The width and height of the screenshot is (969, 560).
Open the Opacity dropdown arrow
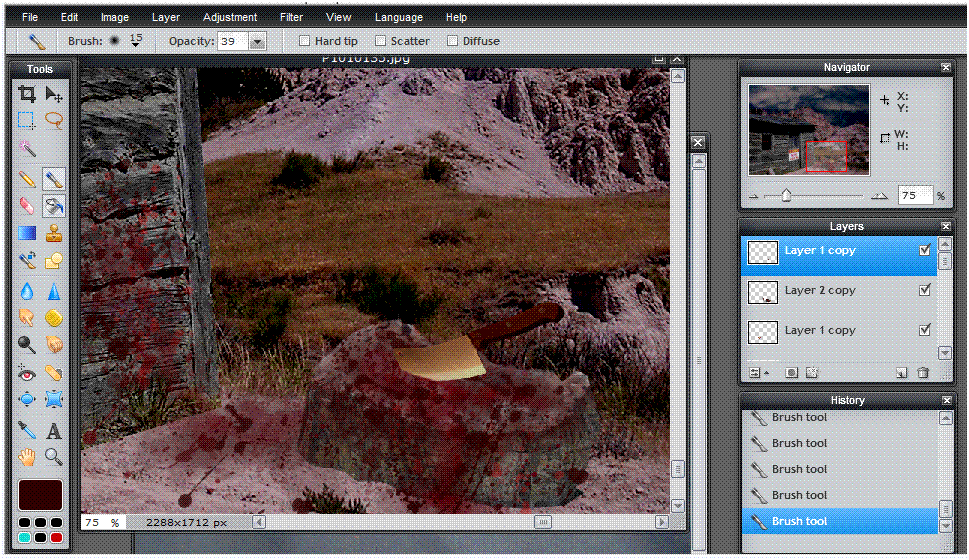(257, 42)
